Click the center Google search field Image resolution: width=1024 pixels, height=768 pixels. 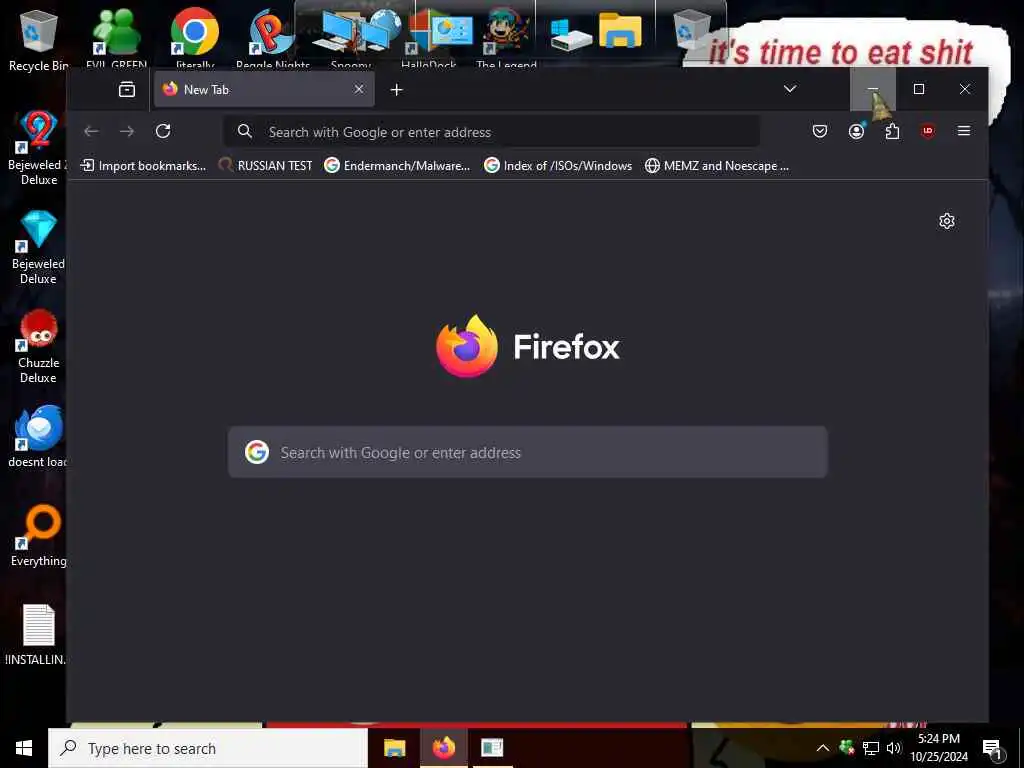(x=528, y=452)
